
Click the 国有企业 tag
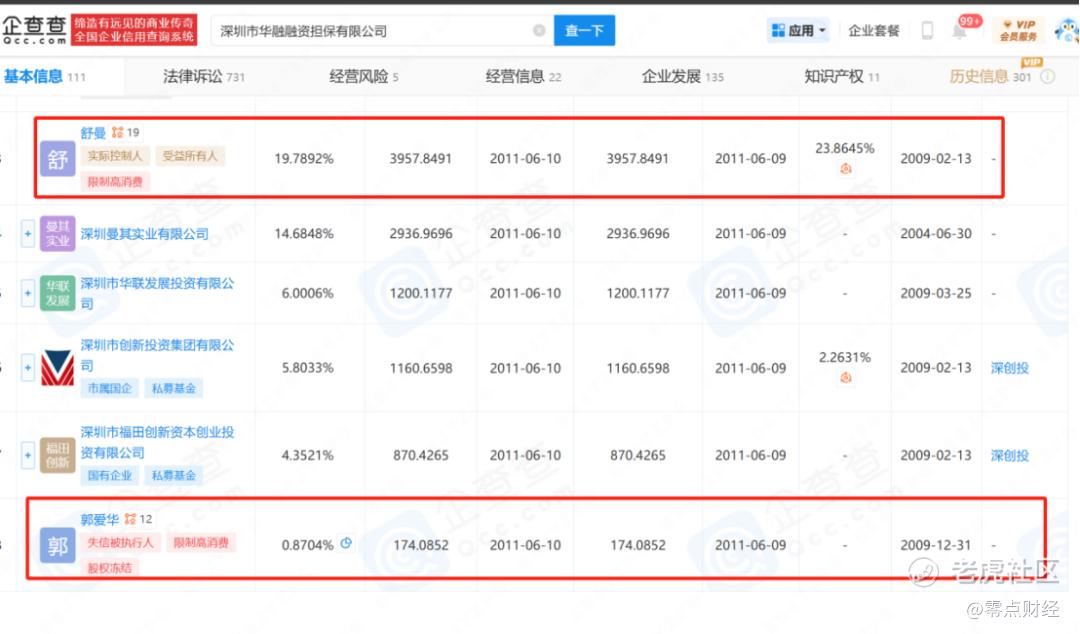[110, 475]
